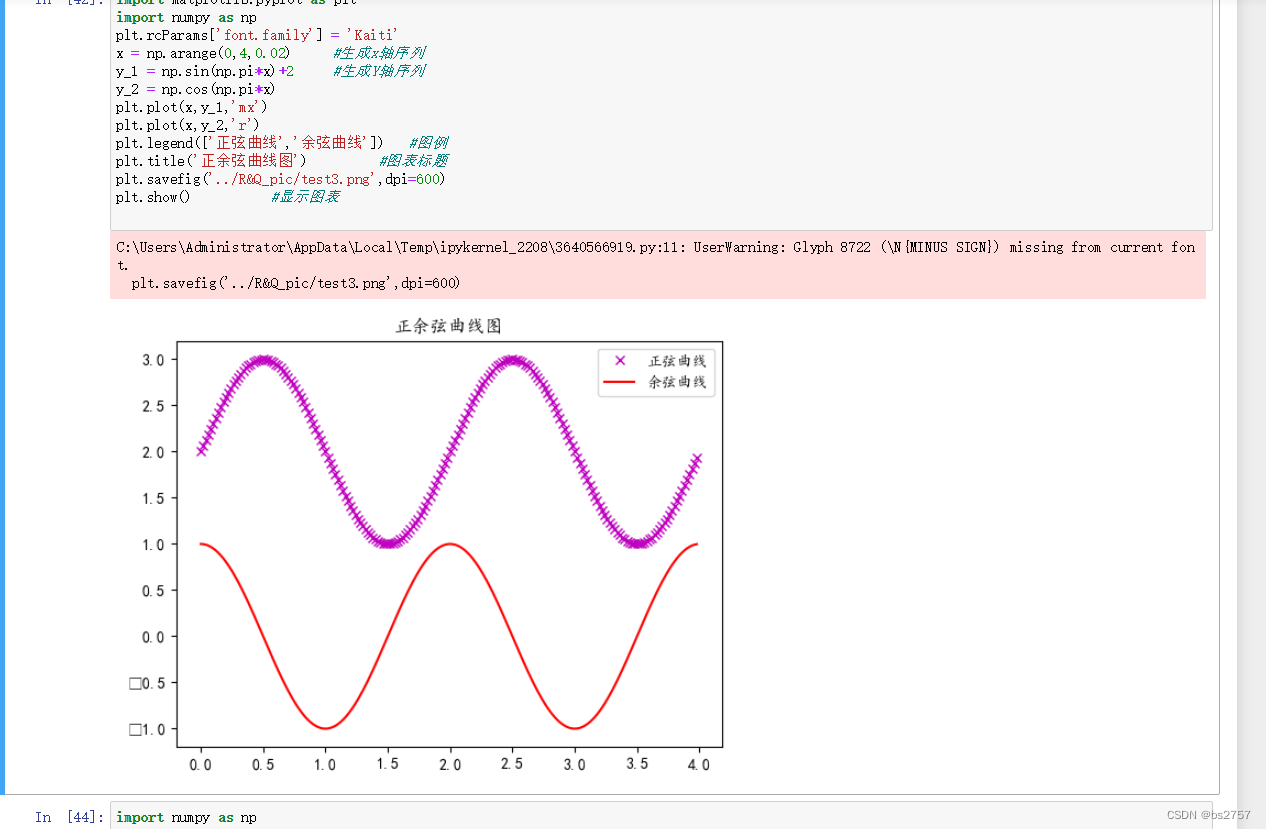Click the UserWarning Glyph 8722 message text
Image resolution: width=1266 pixels, height=829 pixels.
656,265
